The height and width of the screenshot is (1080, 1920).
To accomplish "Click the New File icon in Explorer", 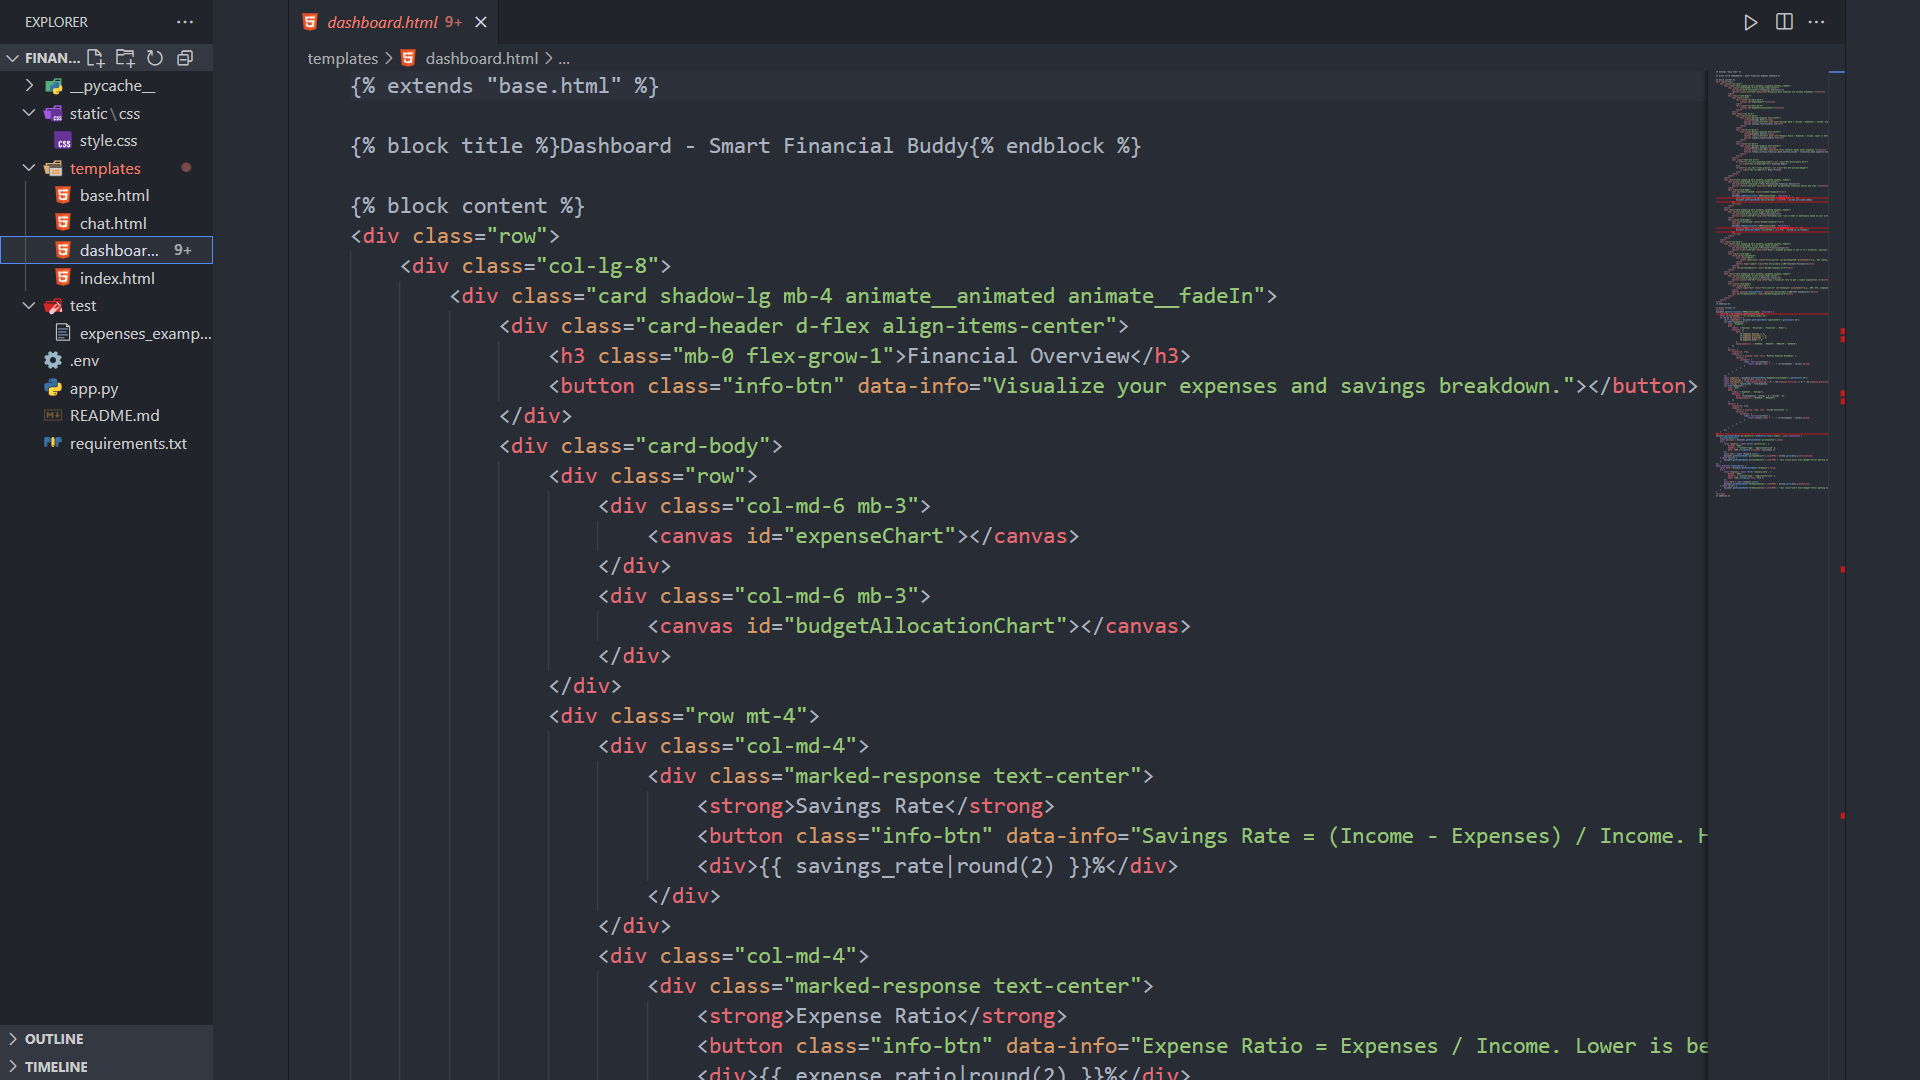I will 96,58.
